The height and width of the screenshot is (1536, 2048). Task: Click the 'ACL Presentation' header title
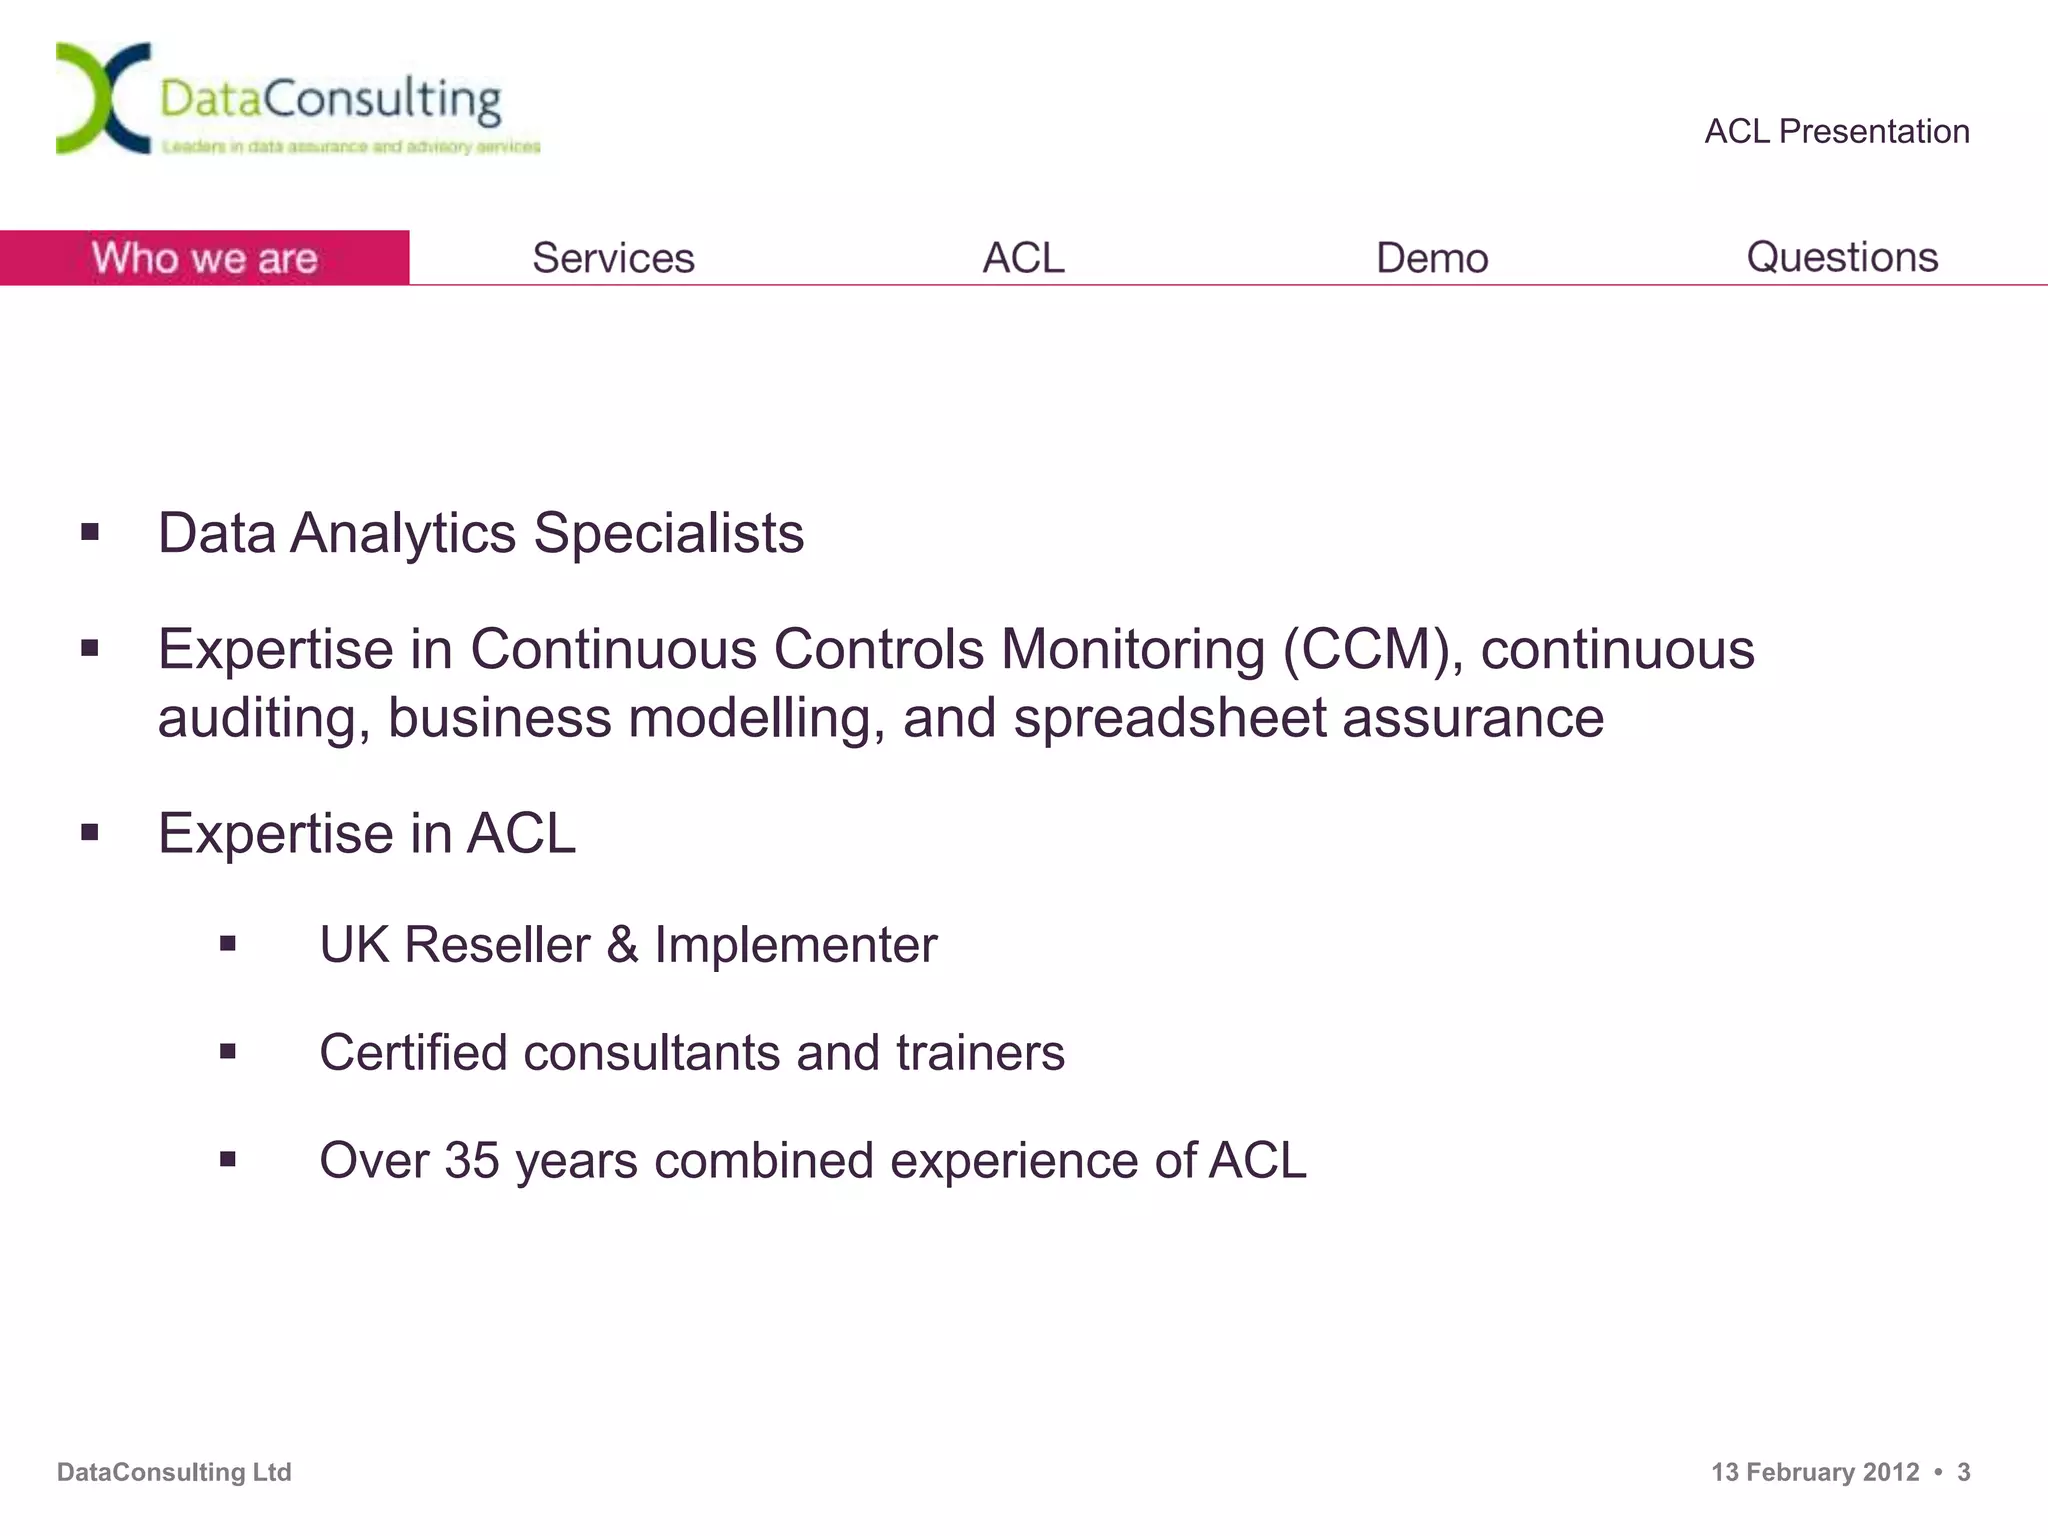[x=1837, y=131]
